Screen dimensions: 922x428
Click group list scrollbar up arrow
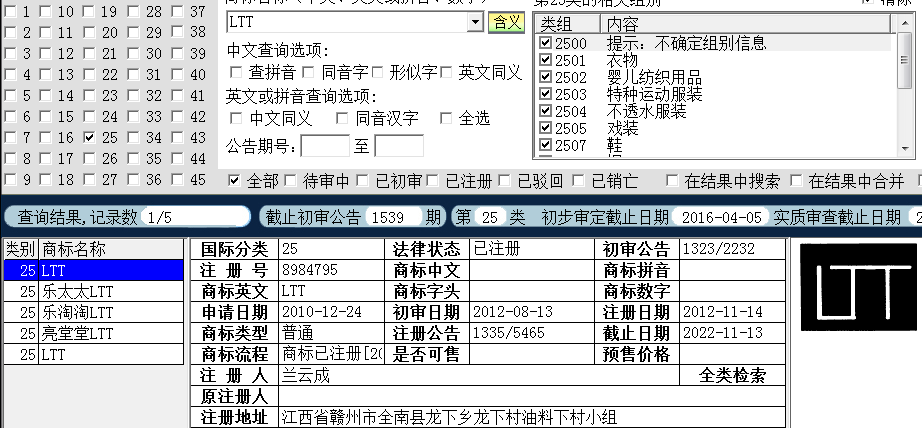(904, 24)
